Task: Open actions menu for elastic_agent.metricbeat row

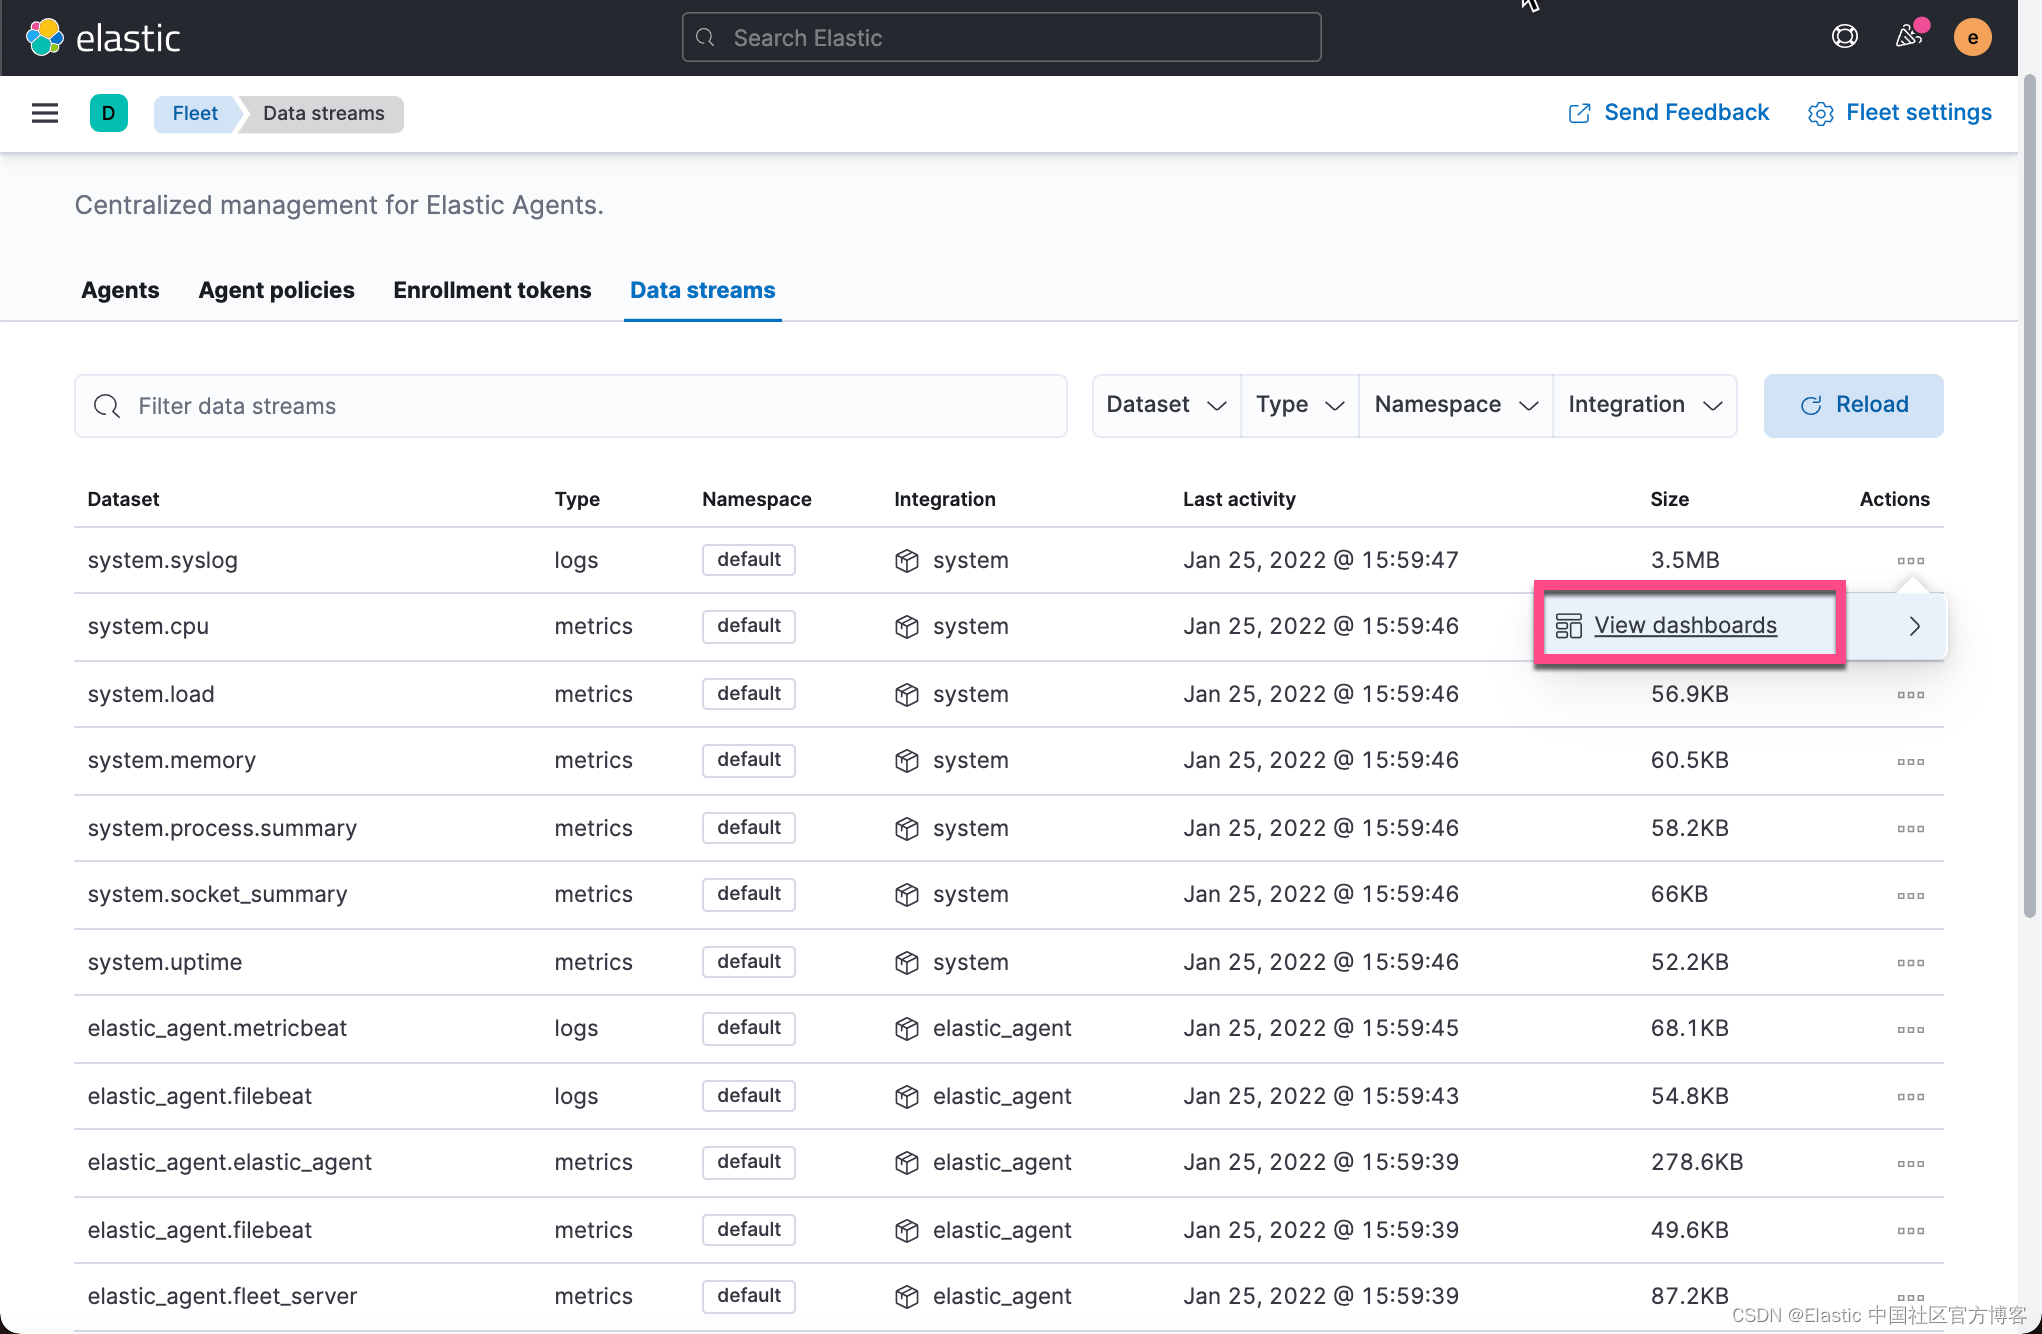Action: tap(1910, 1030)
